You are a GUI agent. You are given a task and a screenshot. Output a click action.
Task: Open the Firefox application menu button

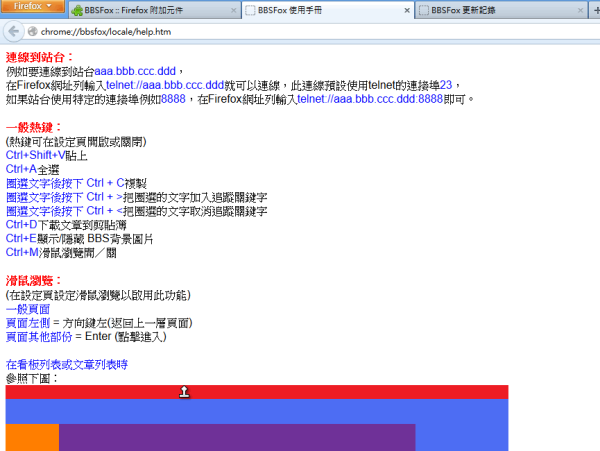32,6
